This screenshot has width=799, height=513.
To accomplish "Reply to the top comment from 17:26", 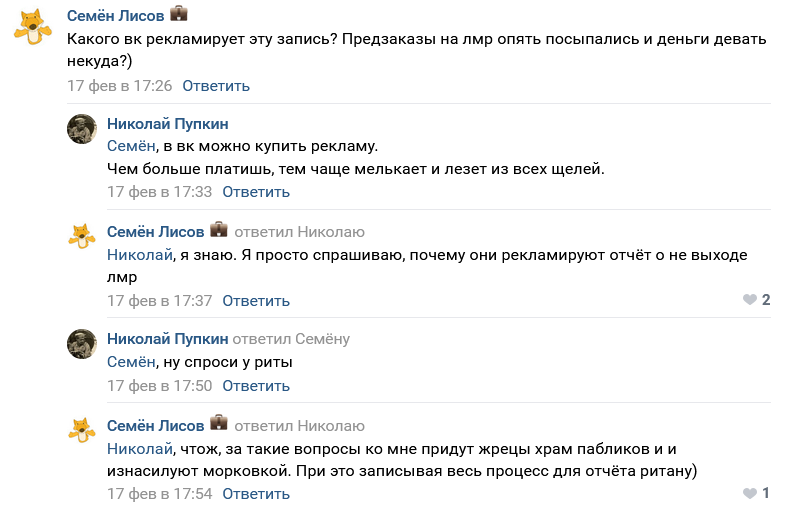I will (x=216, y=86).
